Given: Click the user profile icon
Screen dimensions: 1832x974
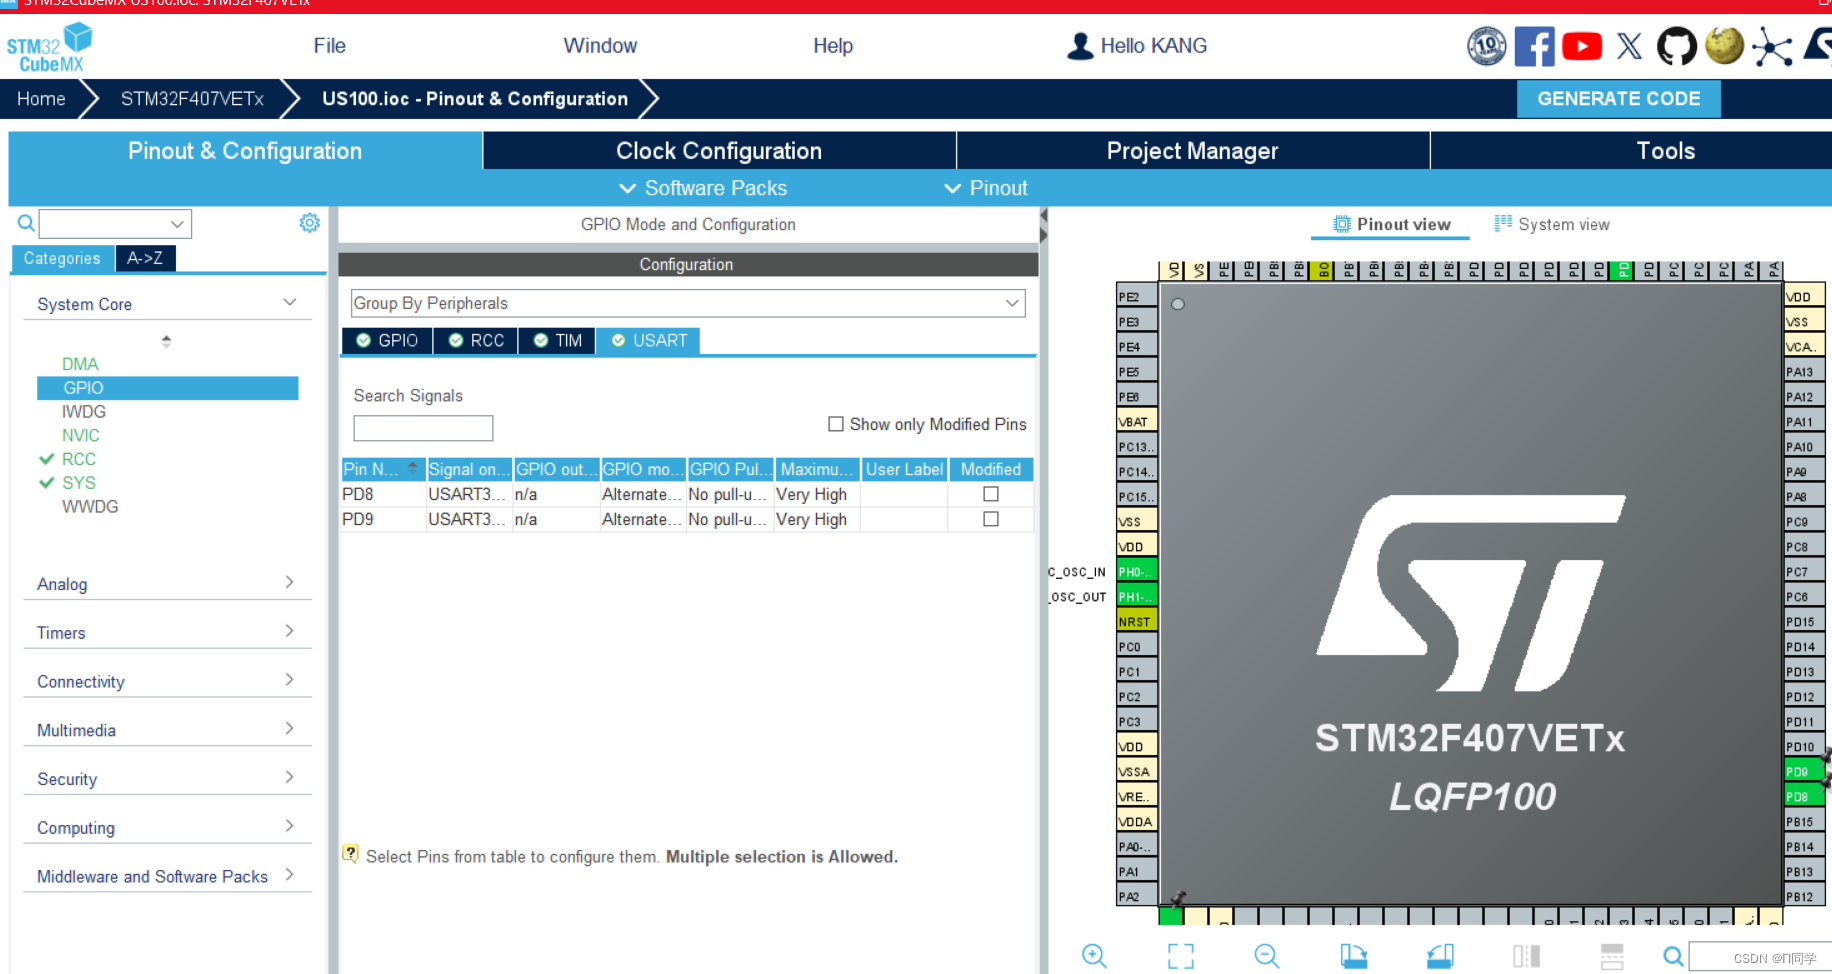Looking at the screenshot, I should pos(1080,46).
